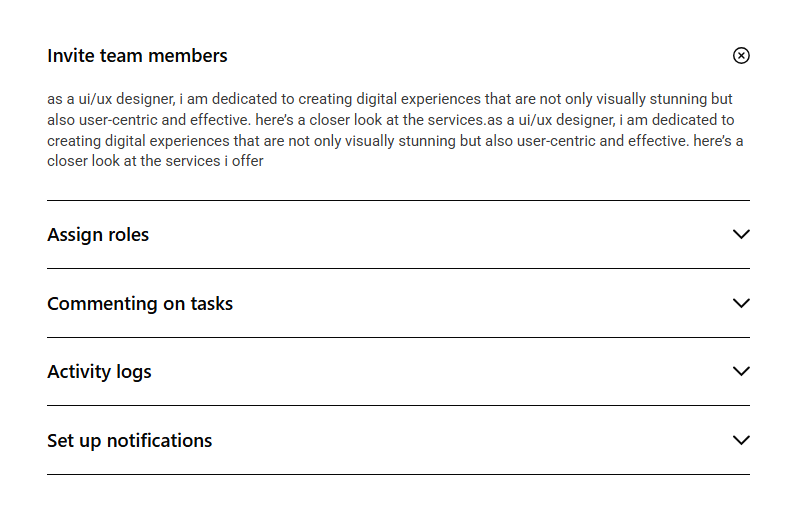Click the empty header area beside Invite team members

[x=480, y=56]
